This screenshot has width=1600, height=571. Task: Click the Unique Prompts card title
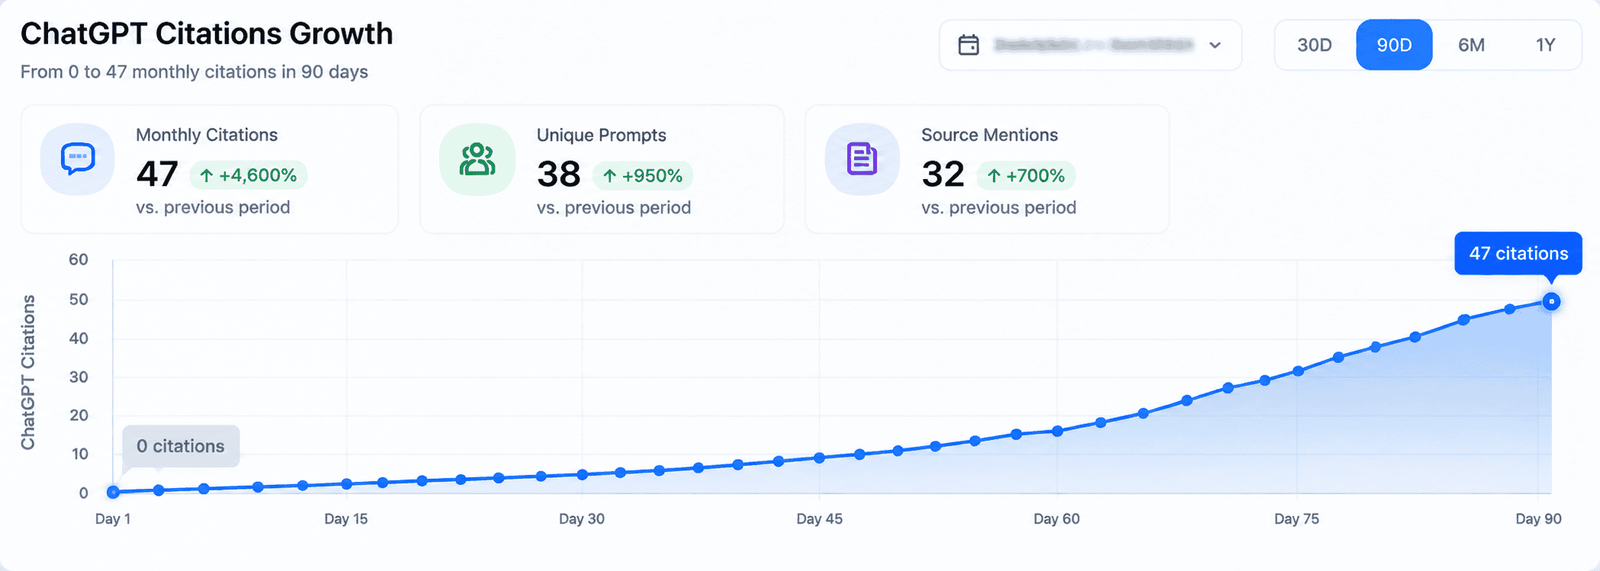point(601,135)
